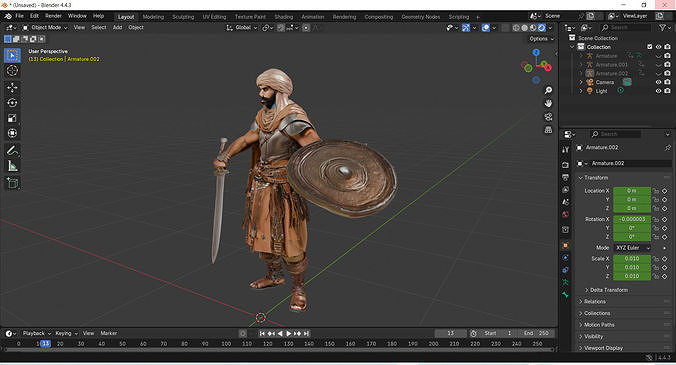The width and height of the screenshot is (676, 365).
Task: Open the Render menu
Action: click(53, 16)
